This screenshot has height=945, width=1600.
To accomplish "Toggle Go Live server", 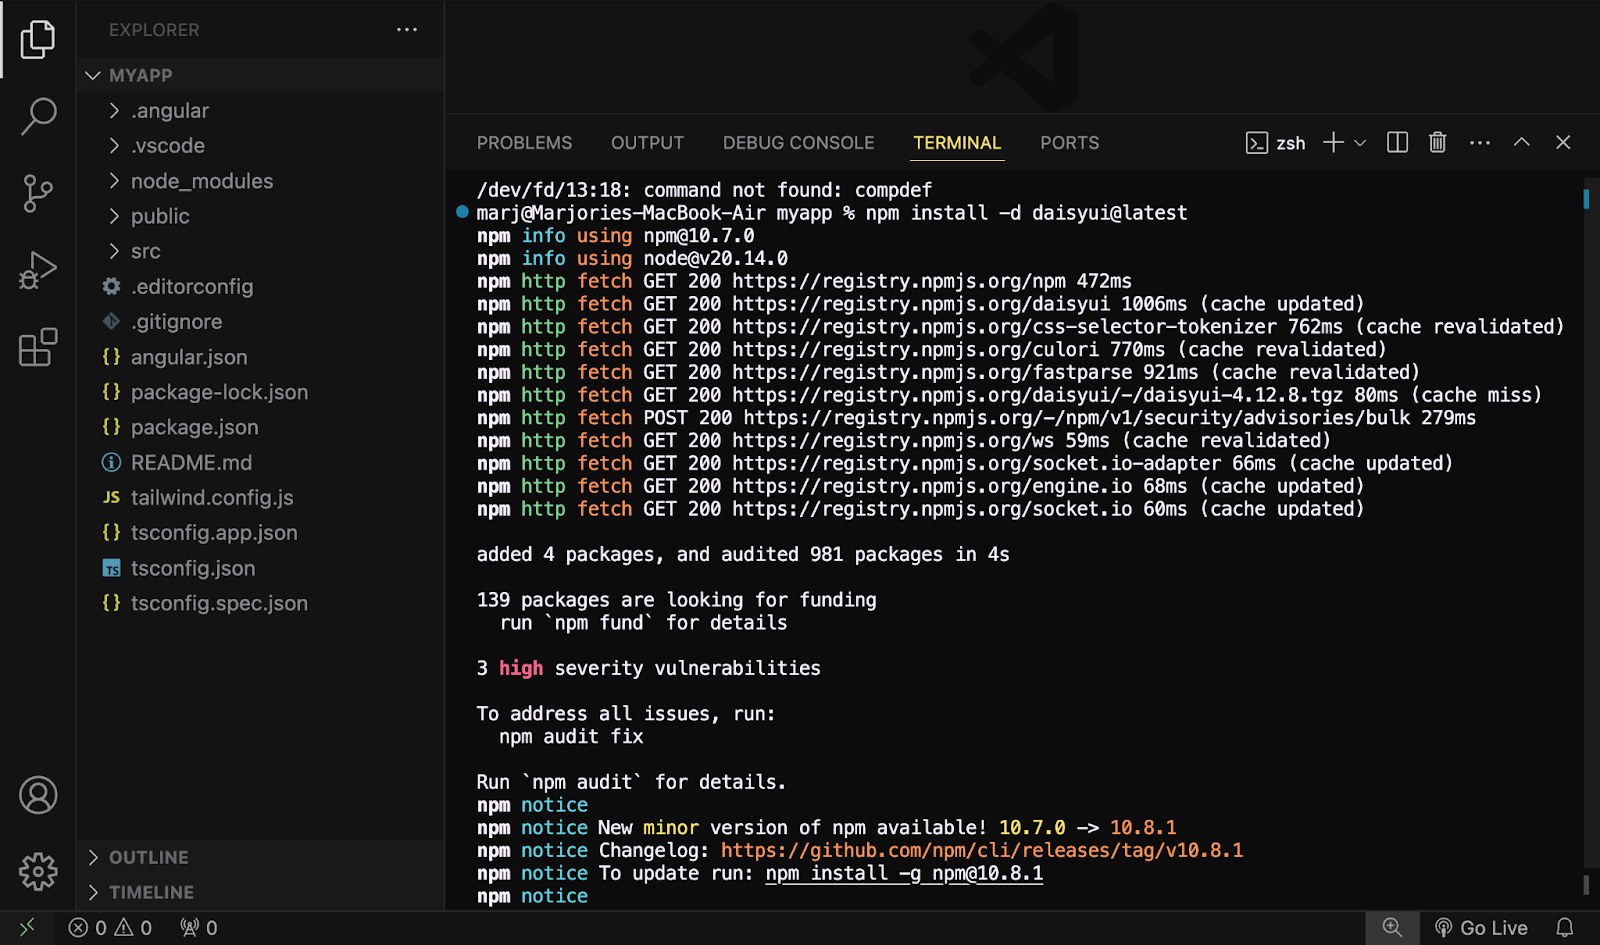I will [x=1481, y=928].
